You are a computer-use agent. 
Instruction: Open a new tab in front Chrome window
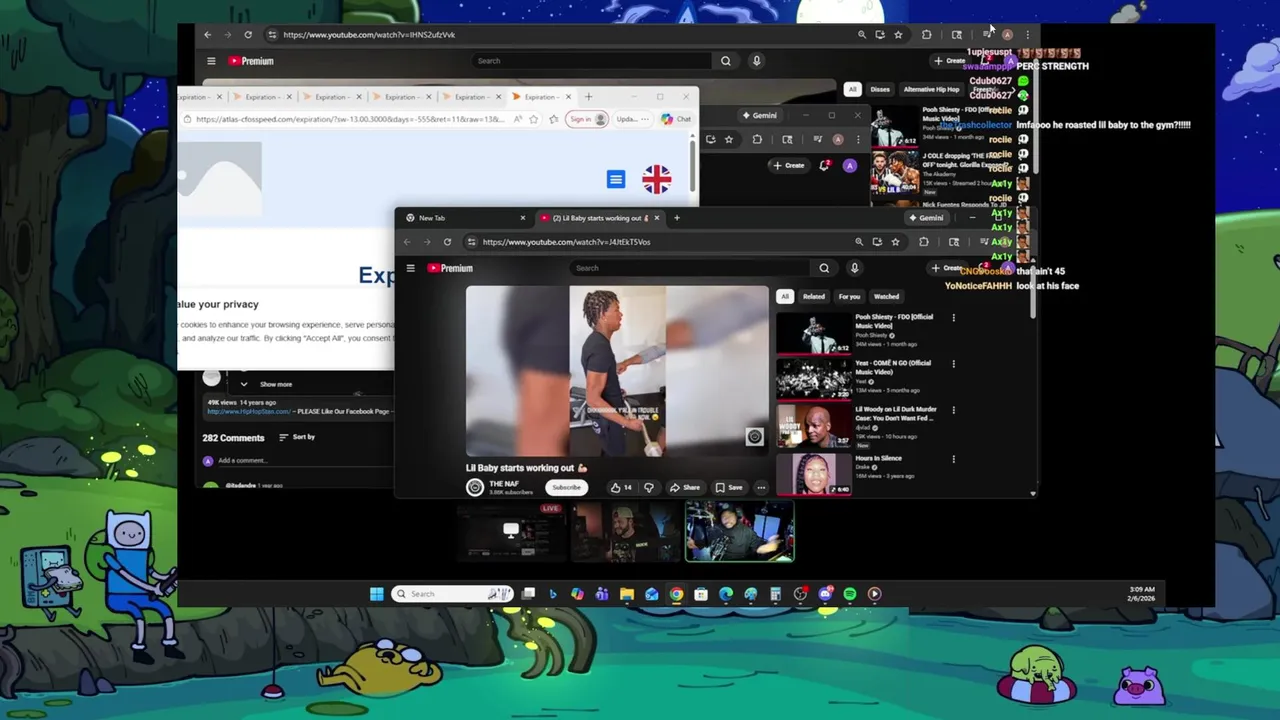(676, 218)
